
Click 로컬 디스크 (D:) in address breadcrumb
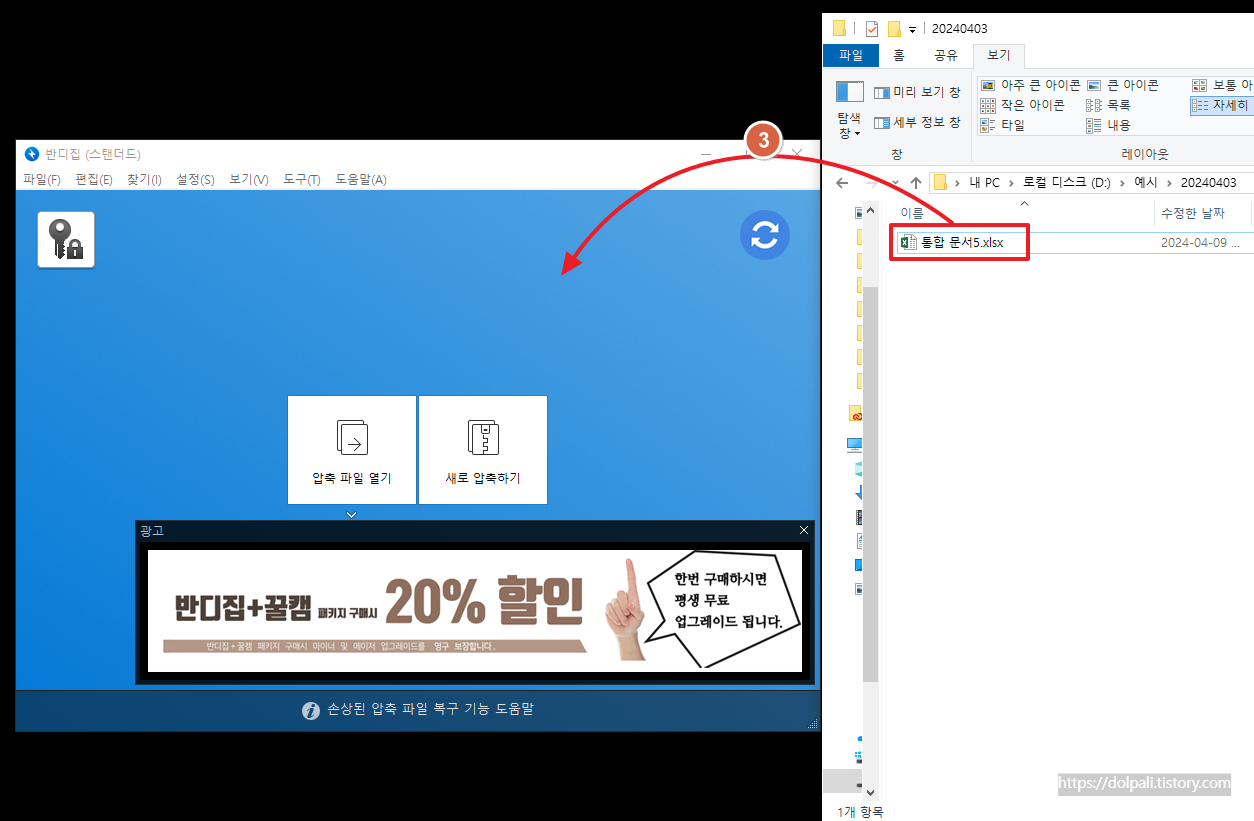[x=1065, y=183]
